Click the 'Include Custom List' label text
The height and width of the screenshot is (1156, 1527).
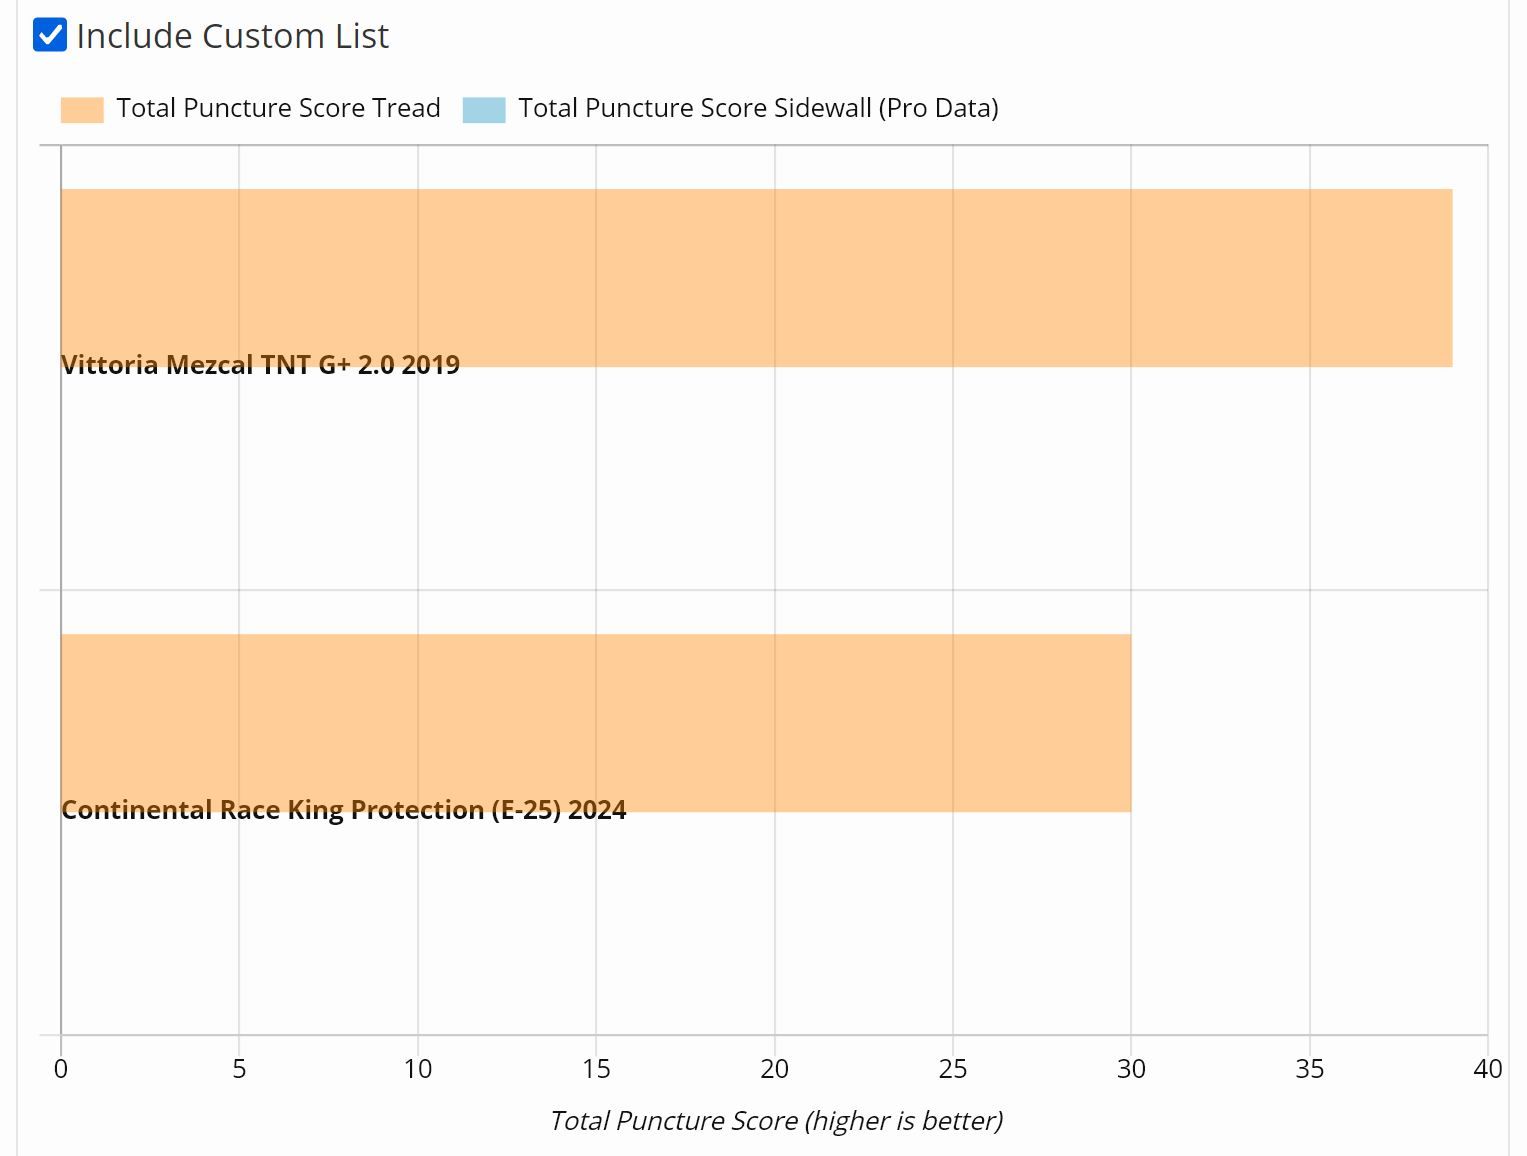232,36
